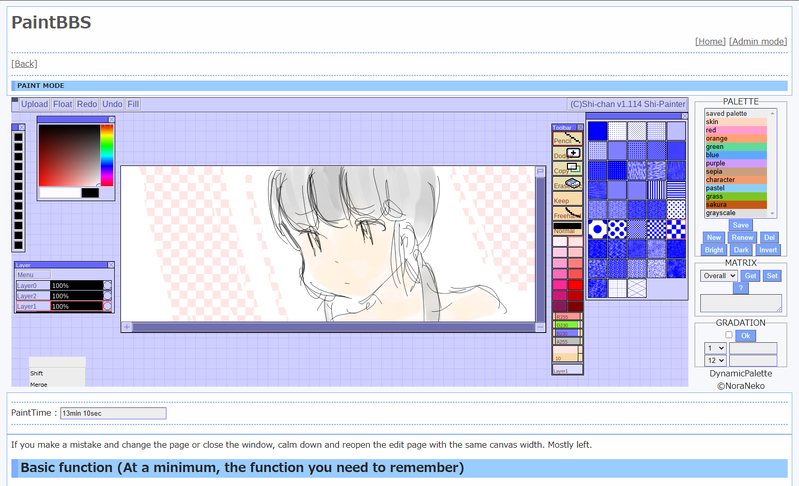Open the Overall dropdown in MATRIX
799x486 pixels.
pyautogui.click(x=718, y=276)
